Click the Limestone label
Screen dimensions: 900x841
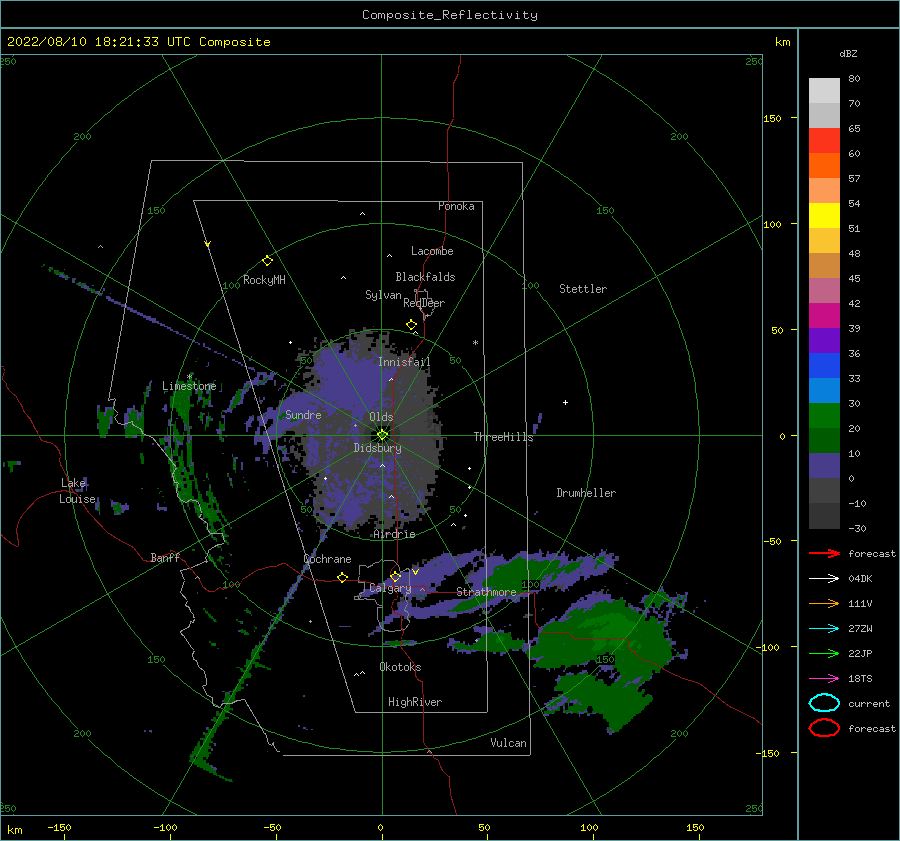click(189, 386)
